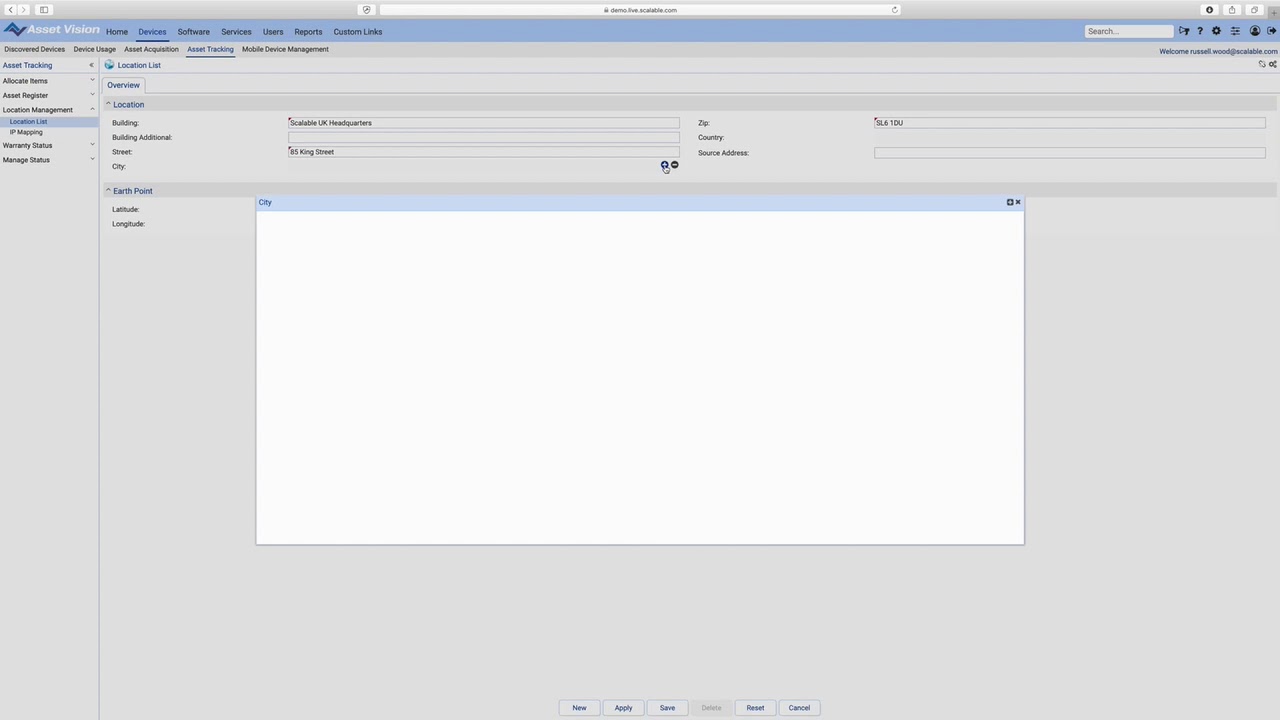Screen dimensions: 1280x720
Task: Close the City popup dialog
Action: click(1018, 202)
